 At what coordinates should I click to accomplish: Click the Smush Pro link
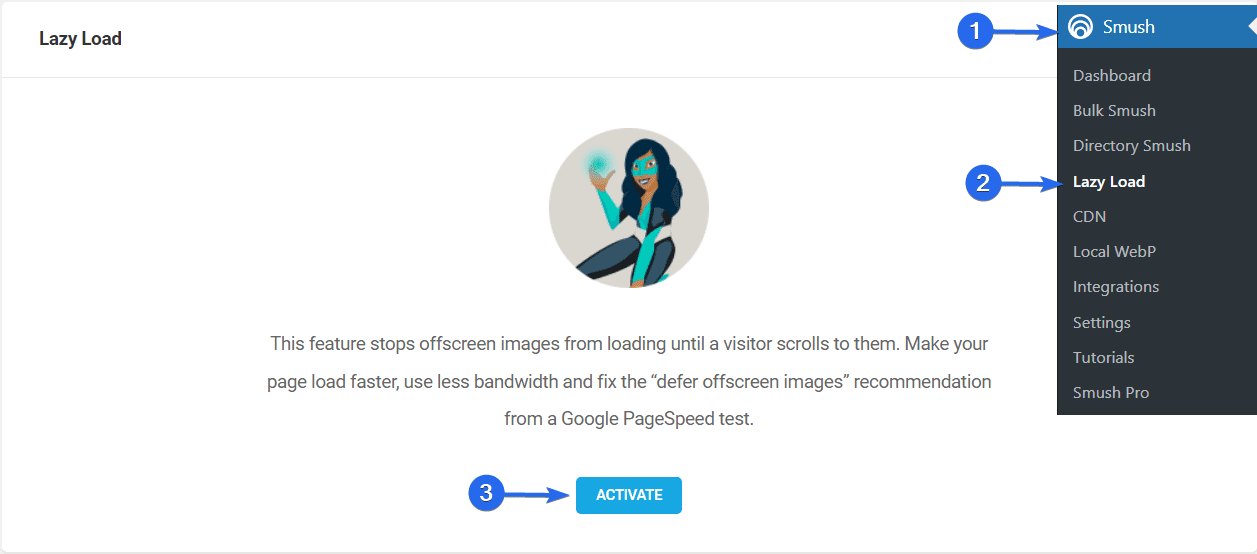[1111, 392]
